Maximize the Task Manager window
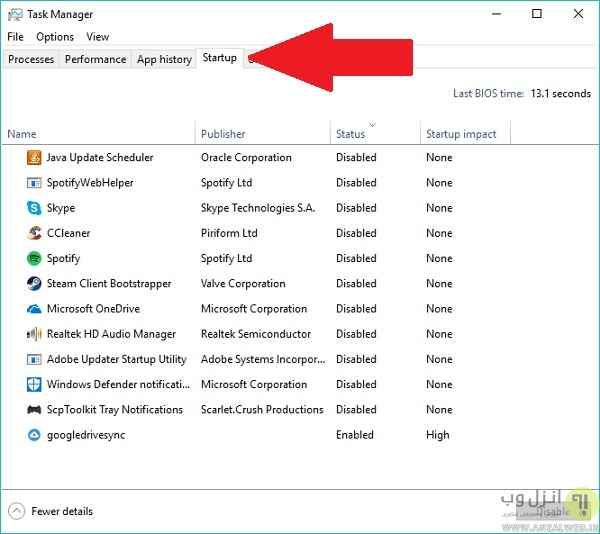 tap(537, 14)
